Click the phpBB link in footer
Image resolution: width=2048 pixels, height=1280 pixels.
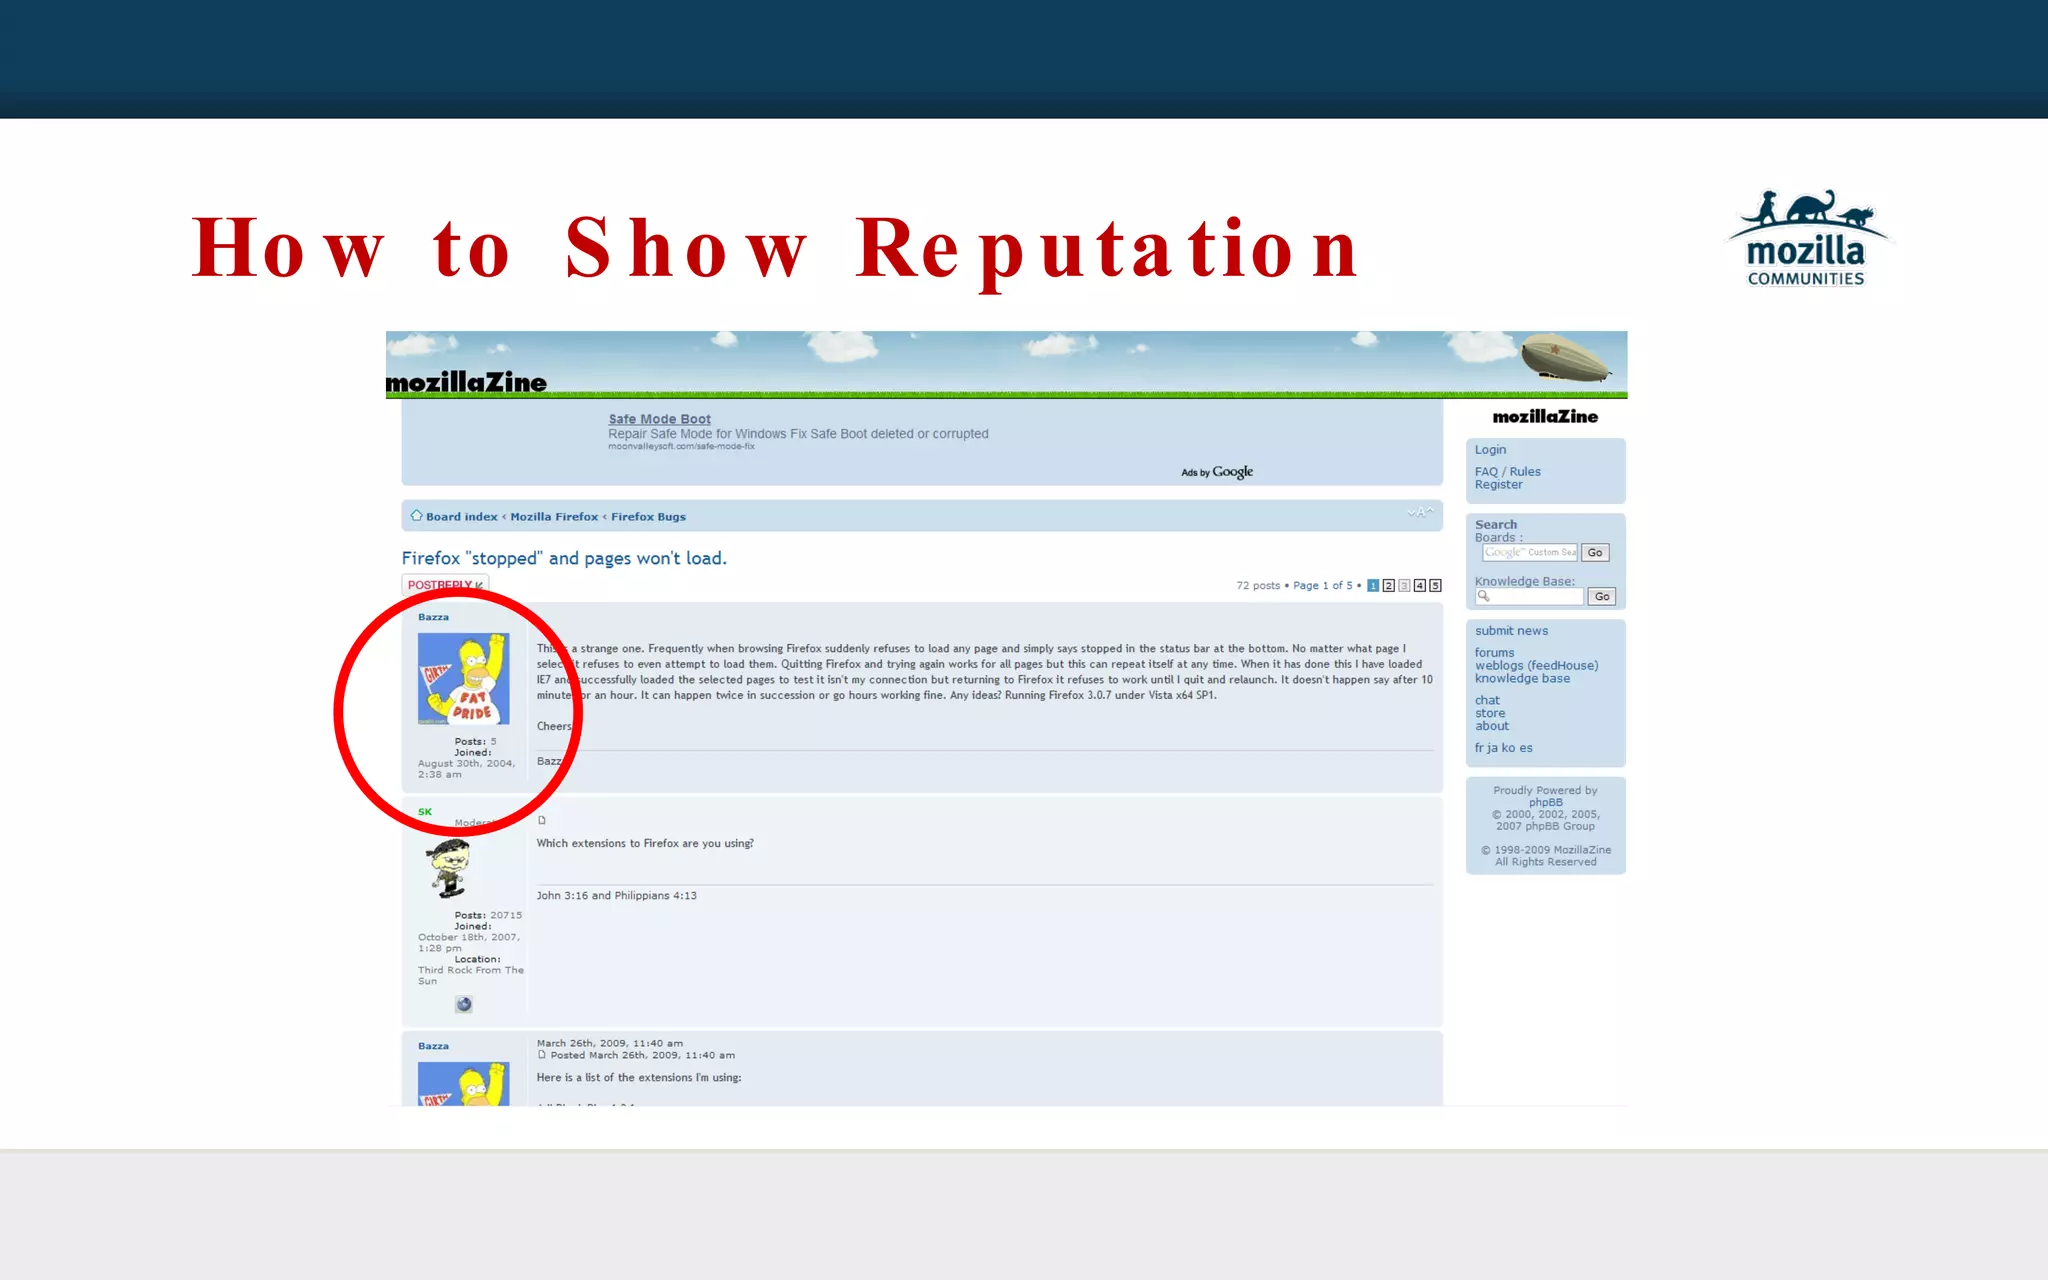(1545, 803)
